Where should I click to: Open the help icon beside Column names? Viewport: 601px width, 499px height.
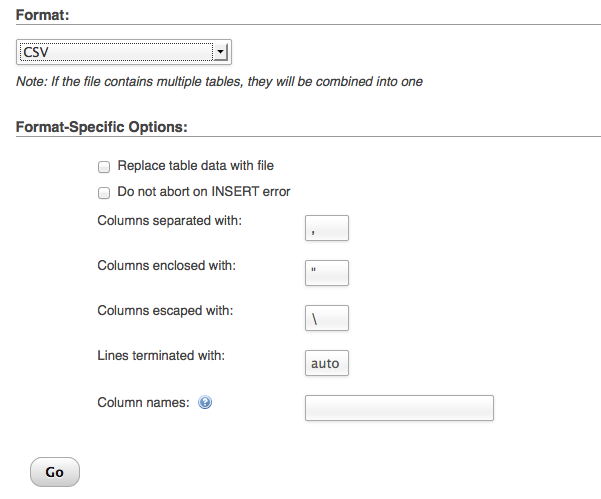[x=205, y=402]
